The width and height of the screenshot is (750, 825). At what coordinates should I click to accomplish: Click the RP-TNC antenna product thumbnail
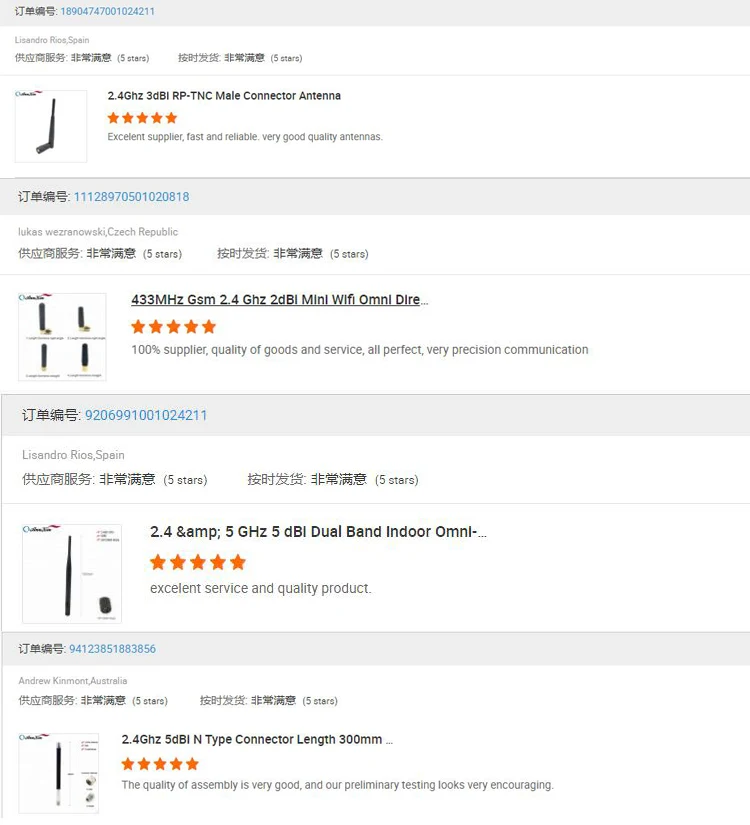point(51,126)
